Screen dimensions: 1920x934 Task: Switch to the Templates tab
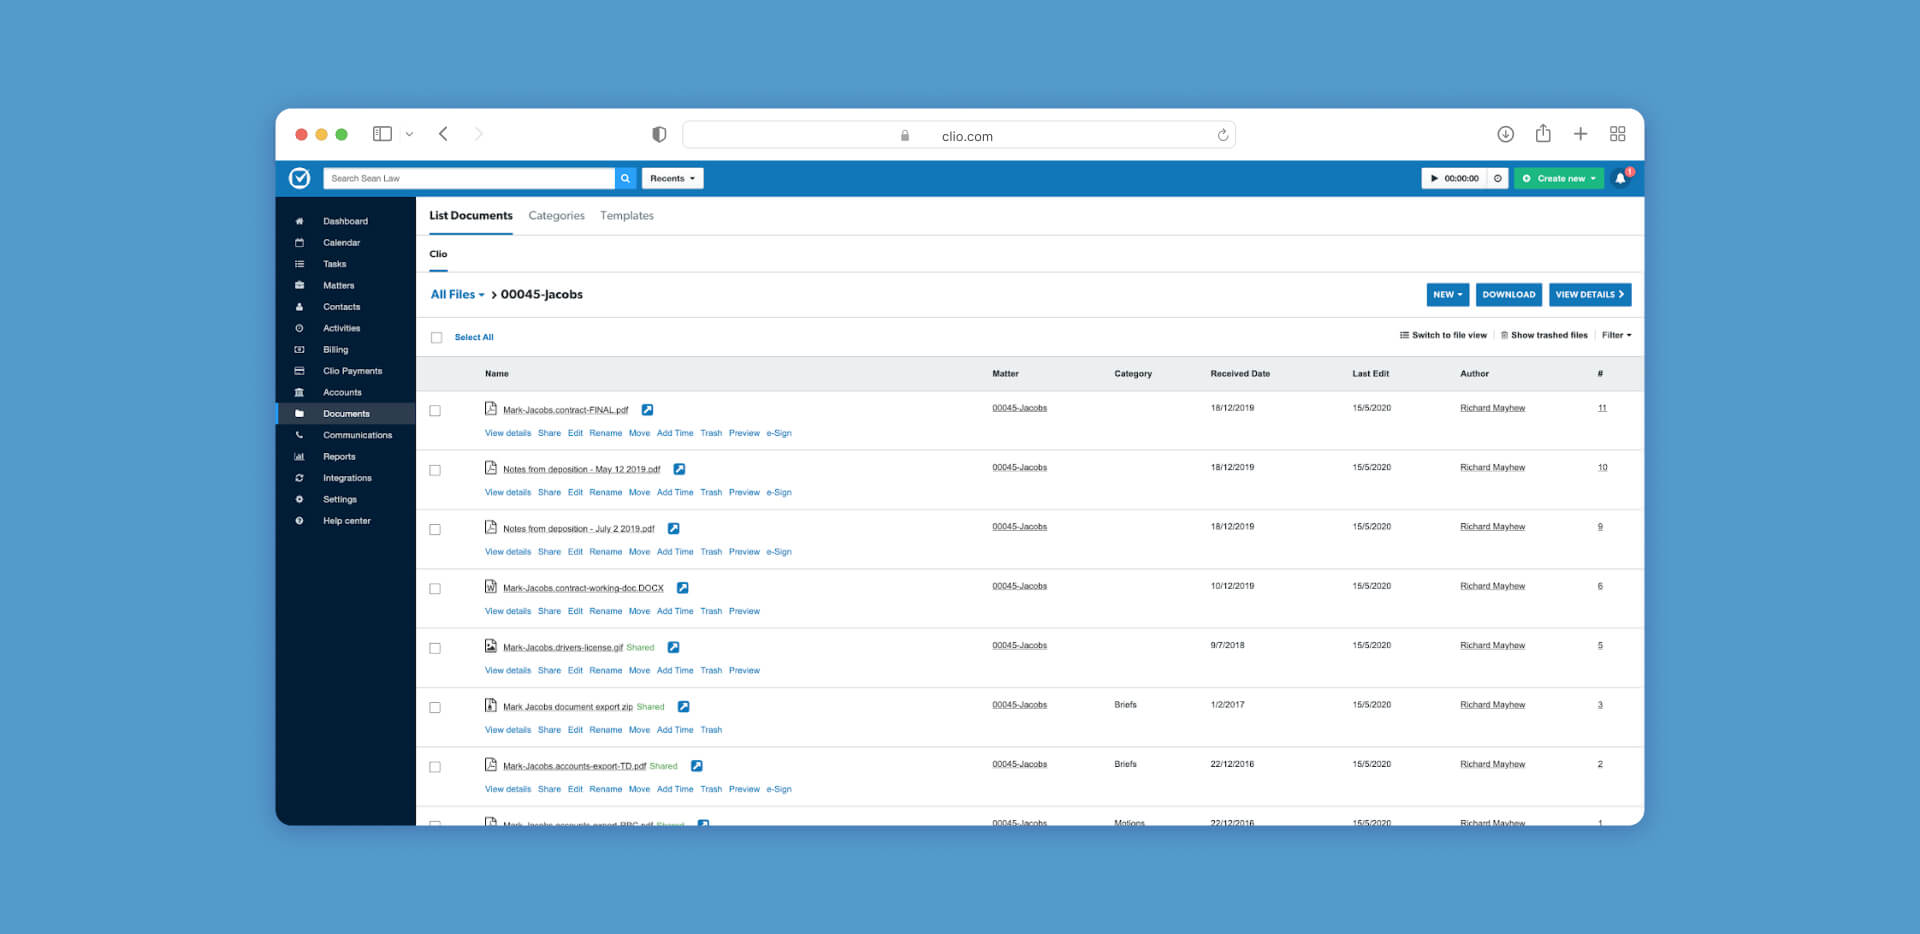627,215
